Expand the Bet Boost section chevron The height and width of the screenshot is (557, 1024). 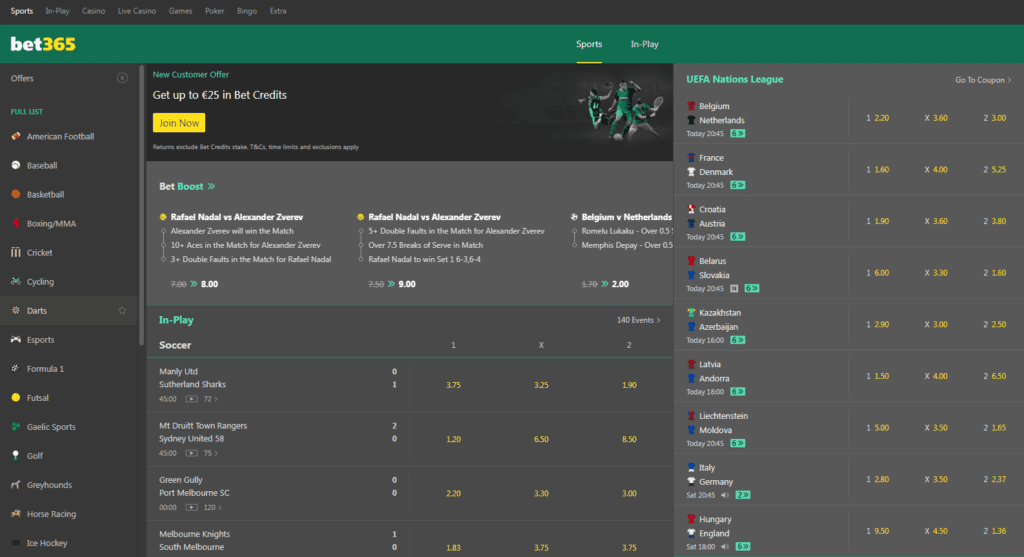click(x=211, y=186)
